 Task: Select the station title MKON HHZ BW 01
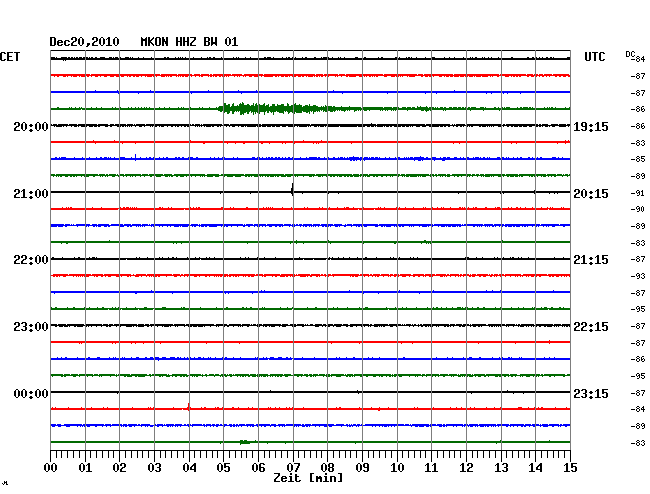[x=189, y=42]
